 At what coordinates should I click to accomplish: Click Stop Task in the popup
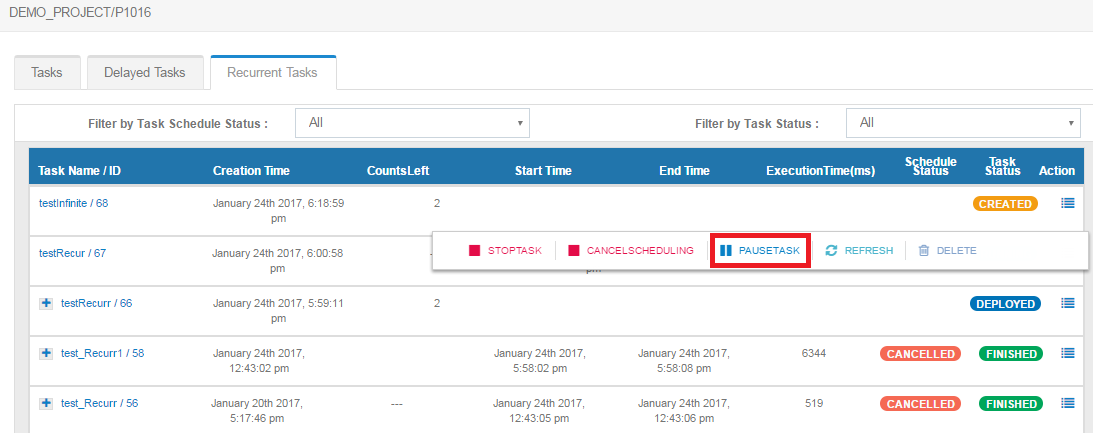pos(505,251)
